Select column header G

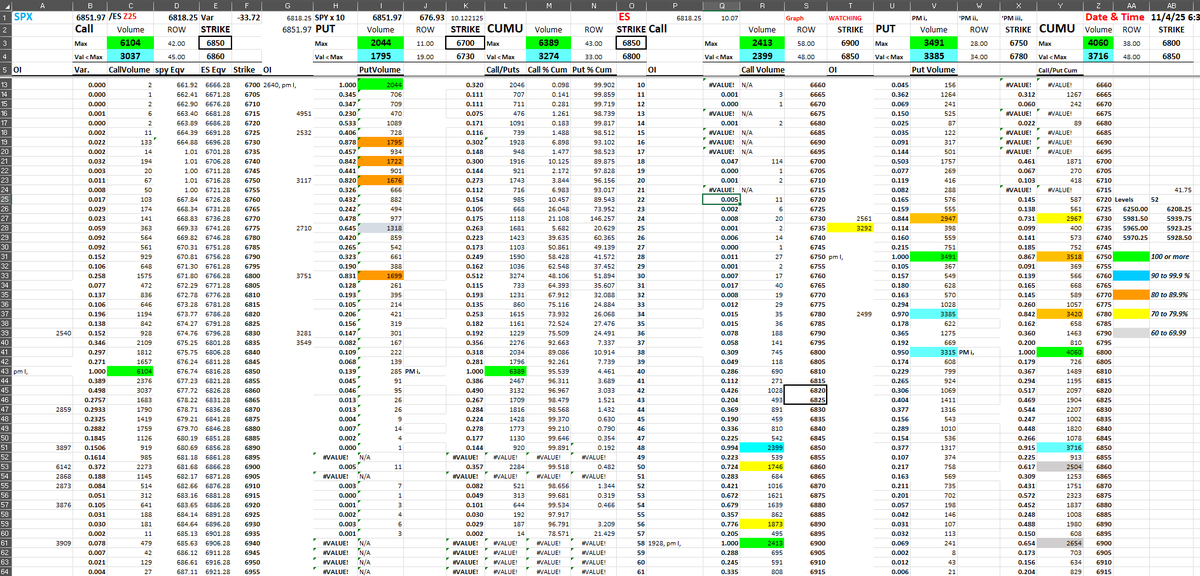(x=286, y=5)
